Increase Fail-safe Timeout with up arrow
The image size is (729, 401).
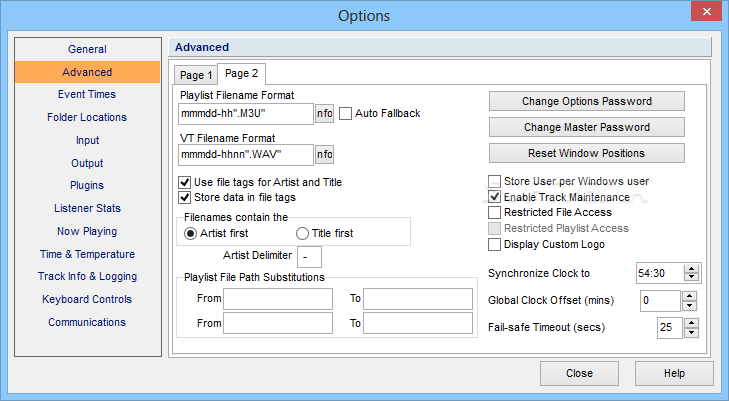(x=692, y=323)
